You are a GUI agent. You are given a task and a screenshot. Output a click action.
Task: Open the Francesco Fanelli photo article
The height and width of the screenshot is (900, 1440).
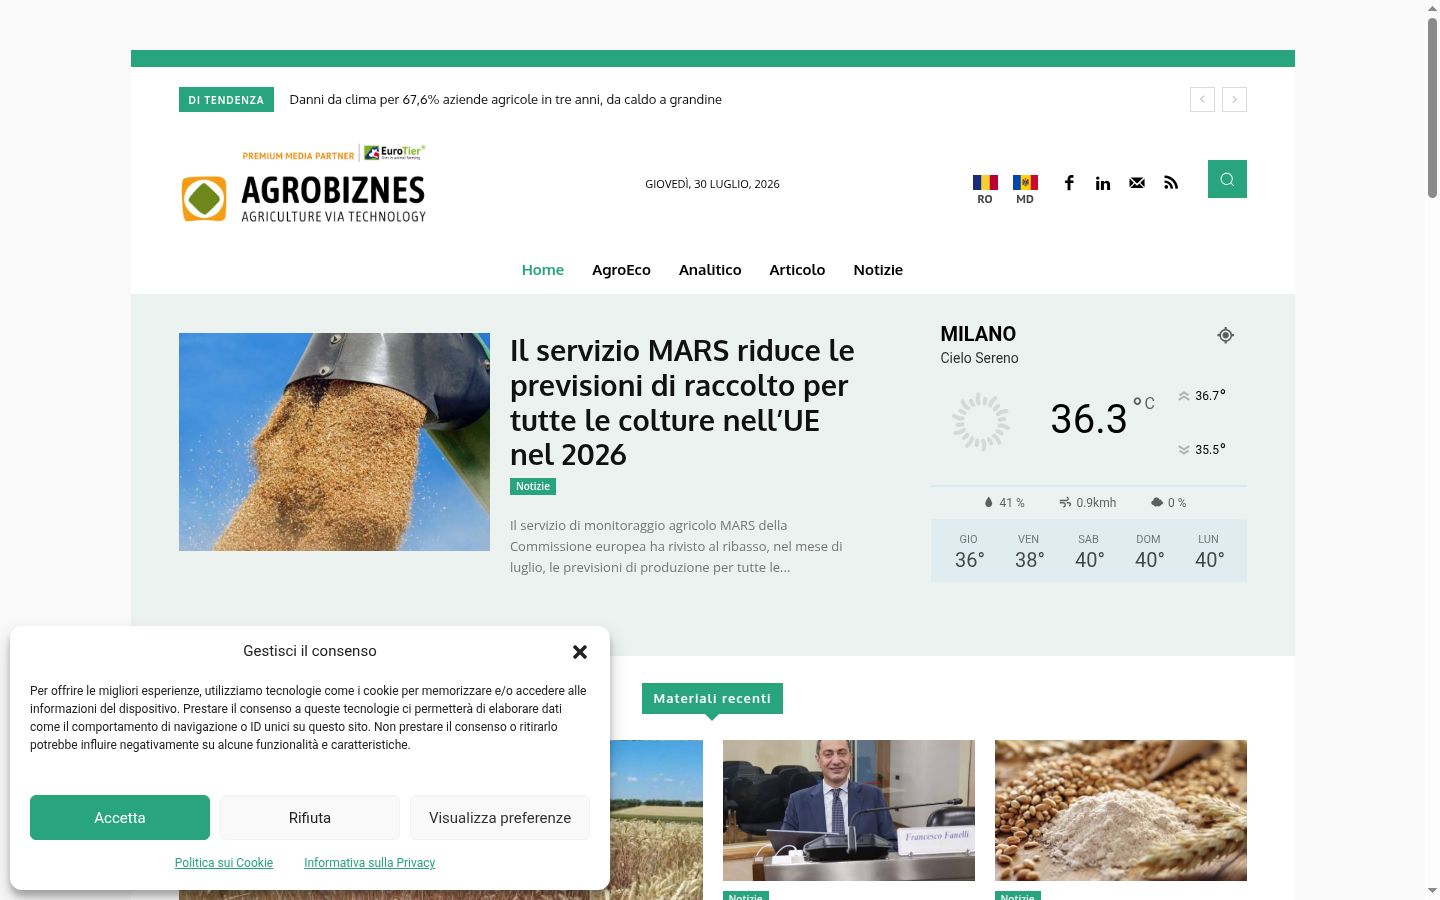coord(849,810)
